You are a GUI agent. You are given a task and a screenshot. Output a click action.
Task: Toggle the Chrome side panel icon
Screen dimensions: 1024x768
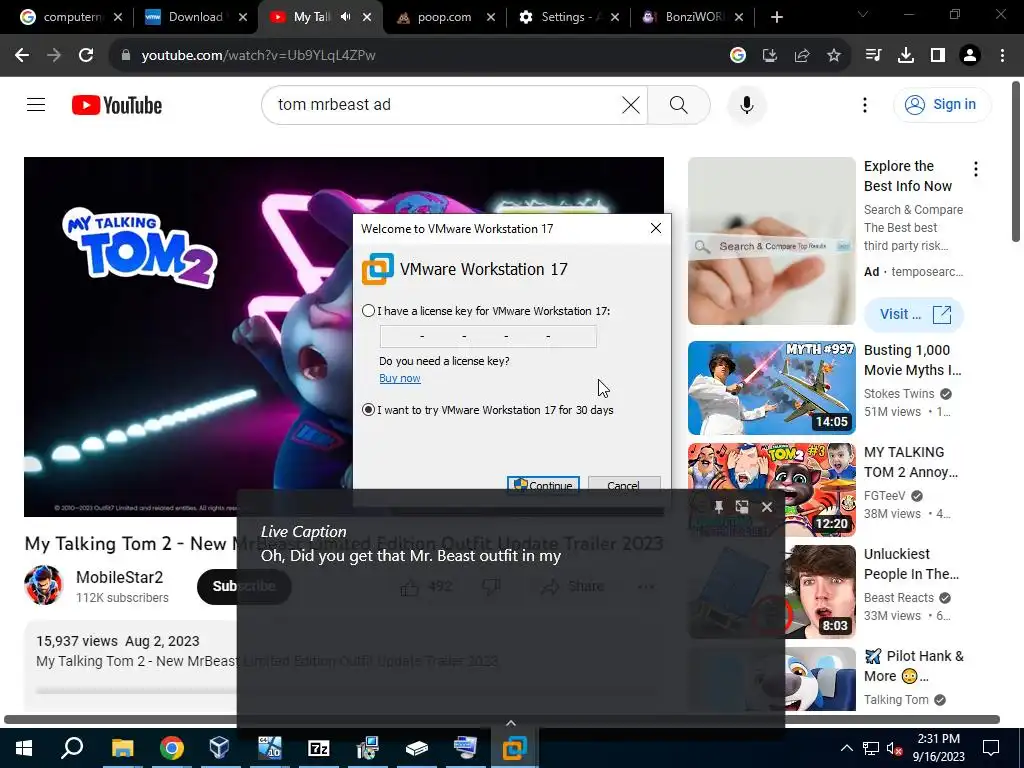coord(938,56)
